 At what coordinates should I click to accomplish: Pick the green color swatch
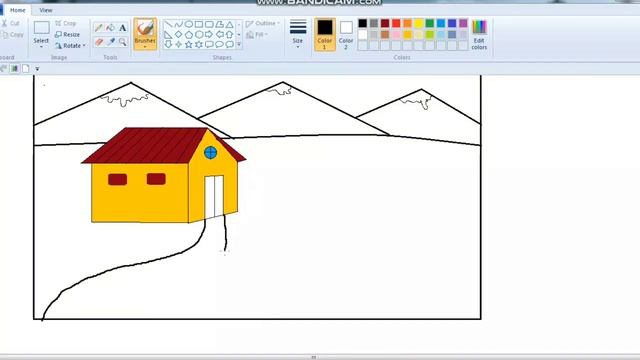430,23
